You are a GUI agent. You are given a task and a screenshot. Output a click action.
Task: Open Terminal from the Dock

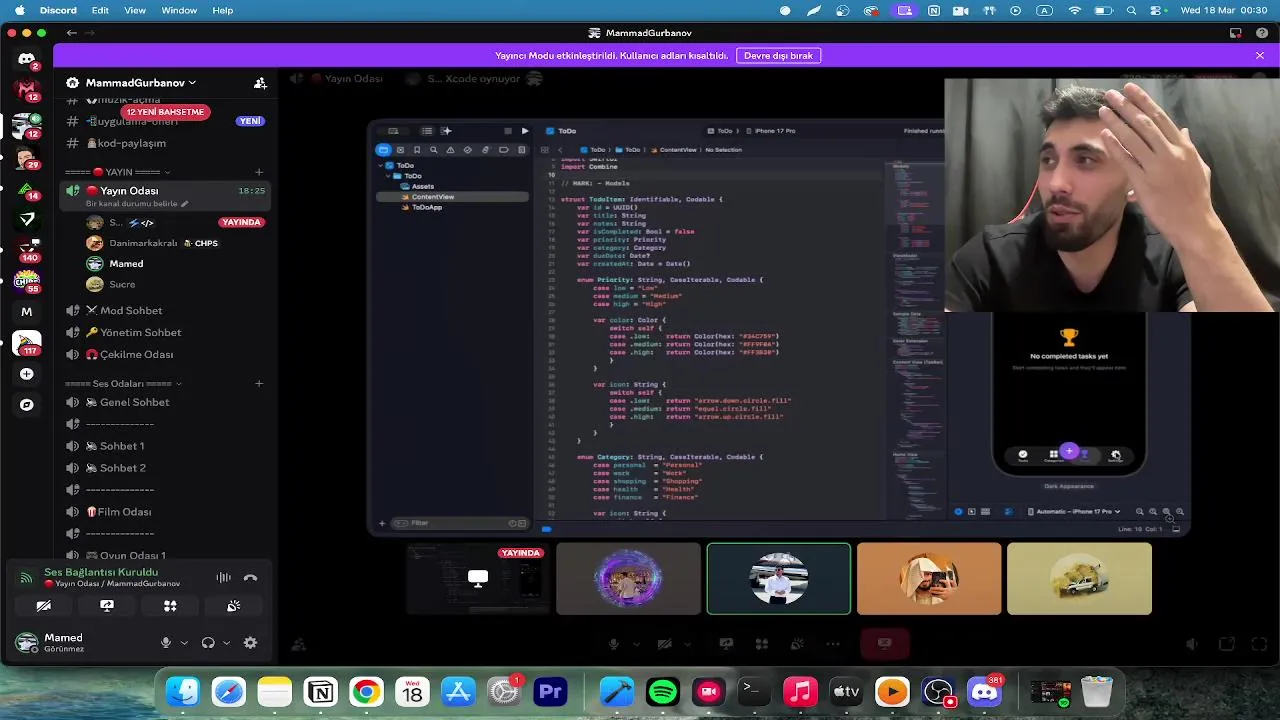(755, 691)
